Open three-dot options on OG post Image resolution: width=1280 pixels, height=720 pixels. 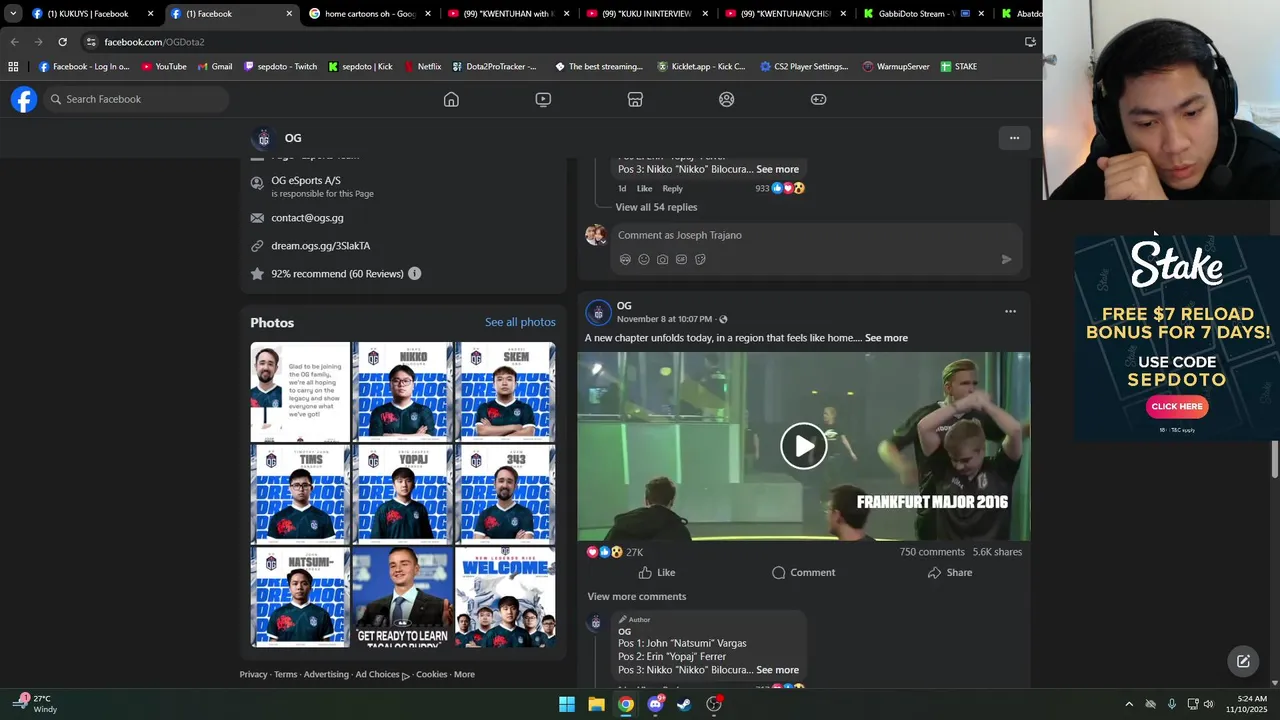pos(1010,311)
